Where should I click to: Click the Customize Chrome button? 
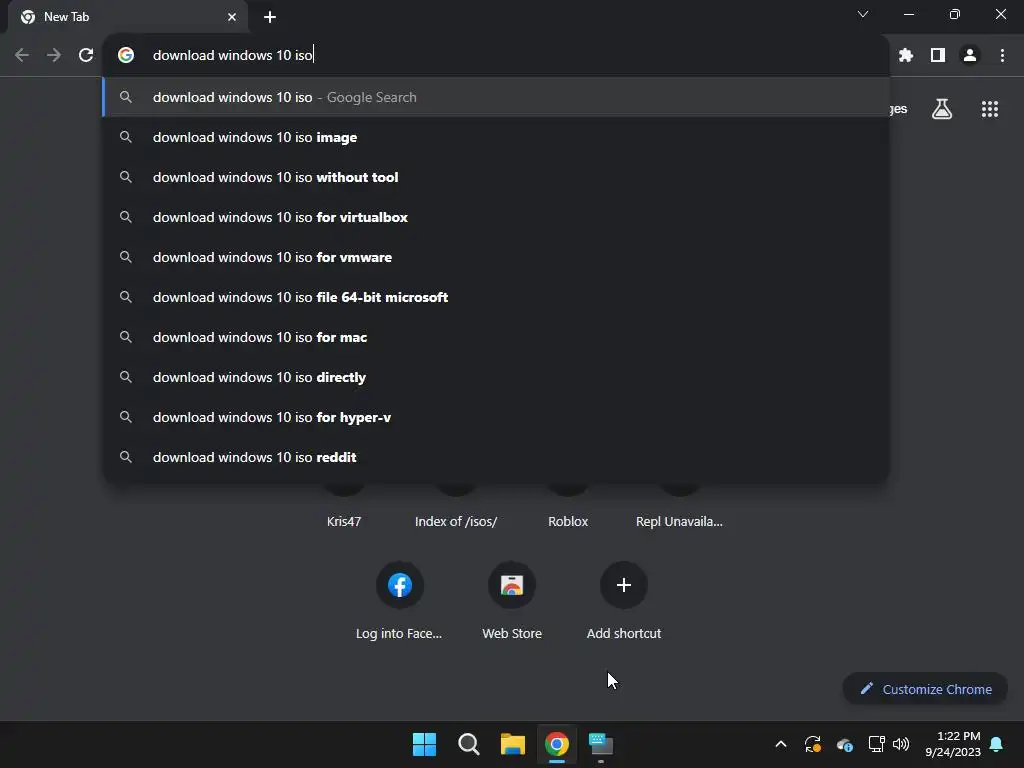[925, 689]
